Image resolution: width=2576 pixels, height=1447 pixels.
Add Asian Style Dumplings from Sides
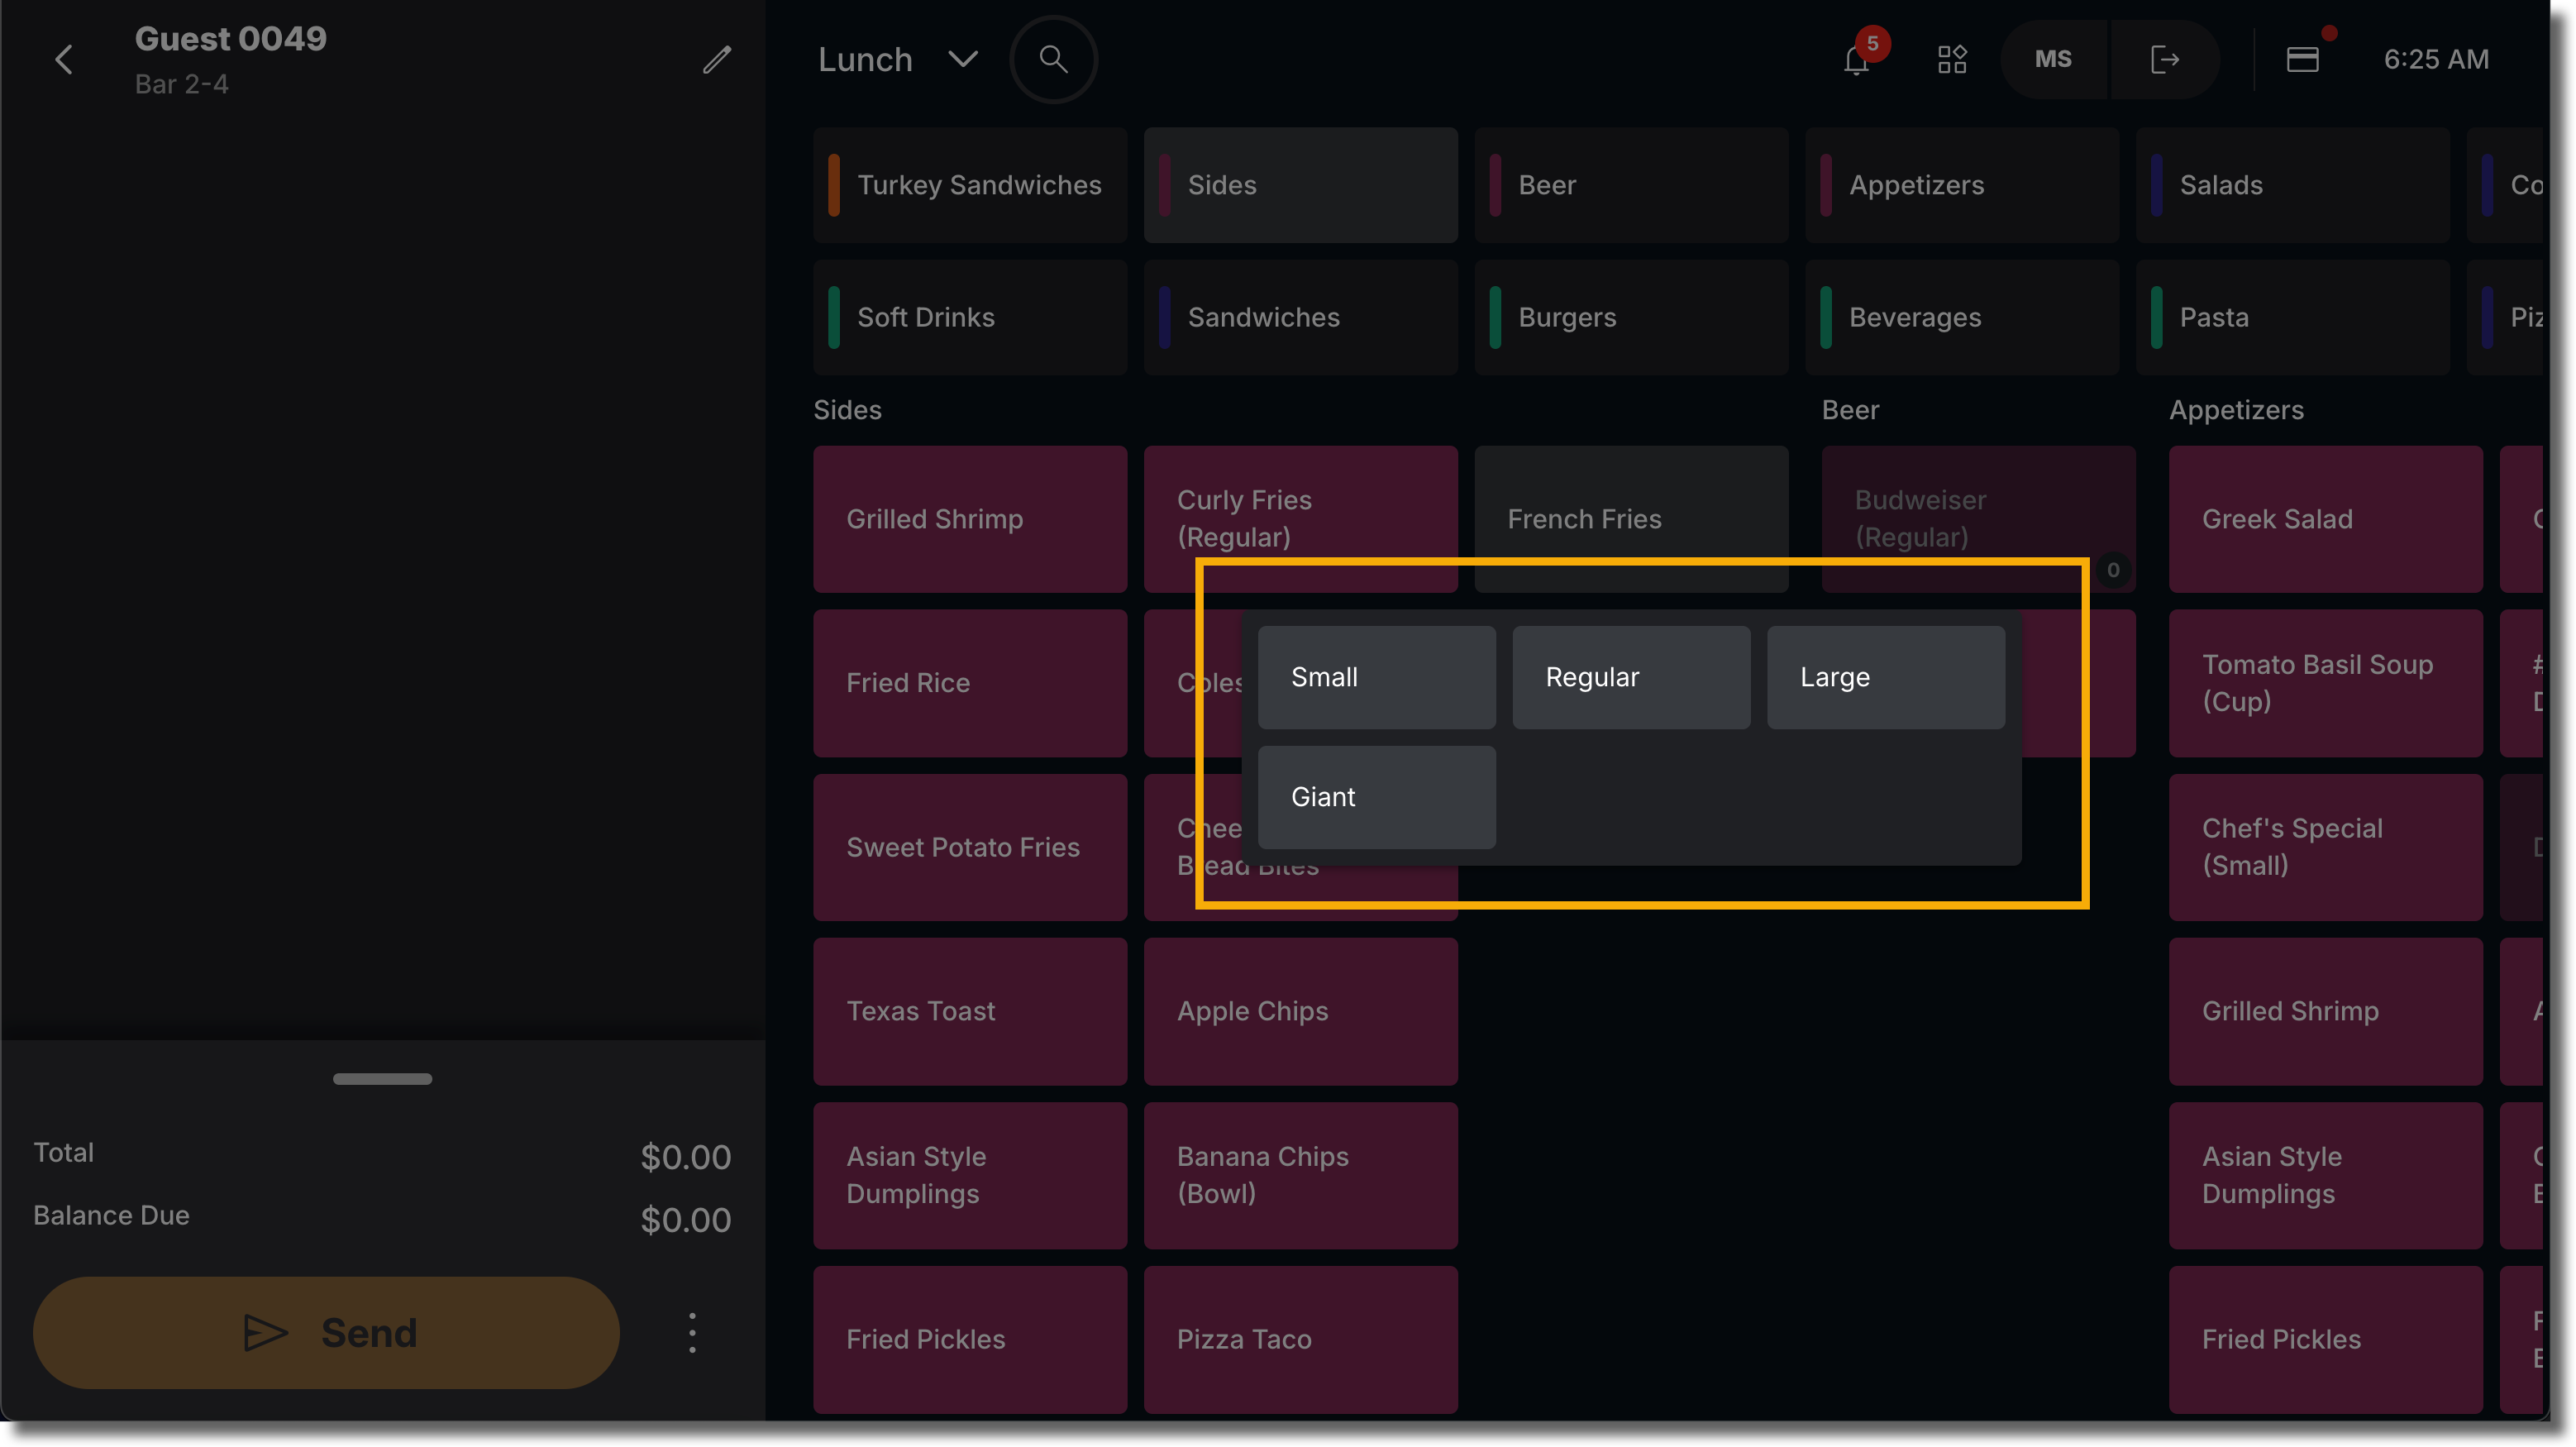pos(970,1175)
